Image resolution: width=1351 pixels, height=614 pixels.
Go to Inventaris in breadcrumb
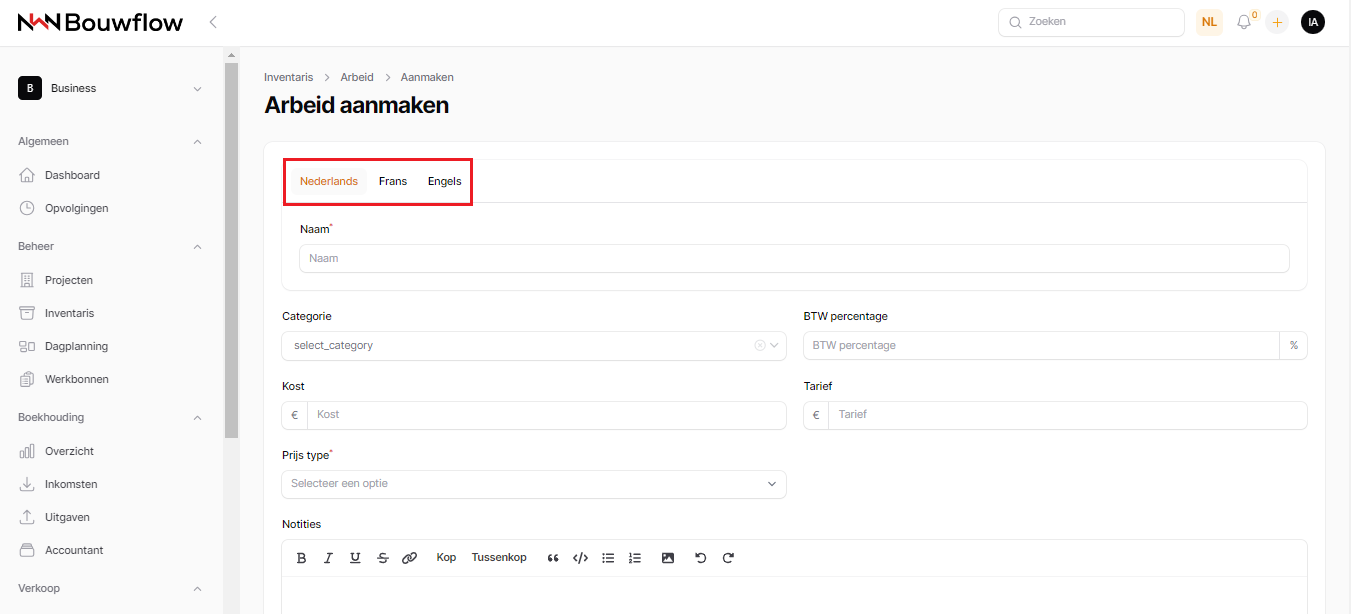[x=288, y=77]
